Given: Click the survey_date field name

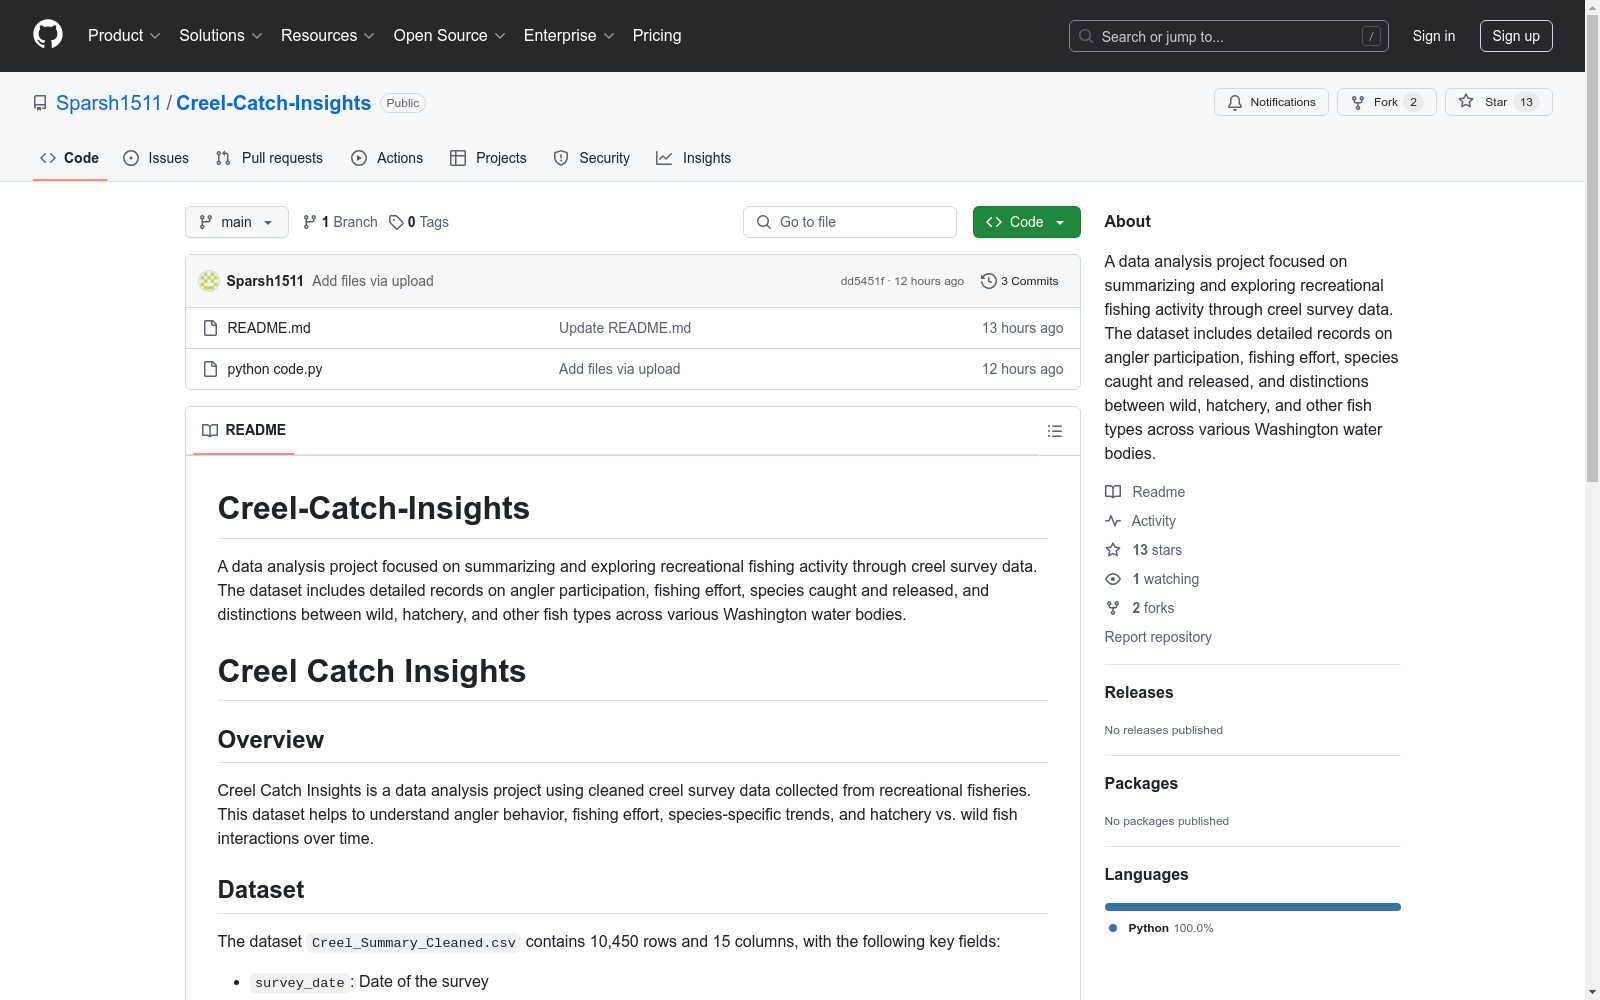Looking at the screenshot, I should point(300,982).
